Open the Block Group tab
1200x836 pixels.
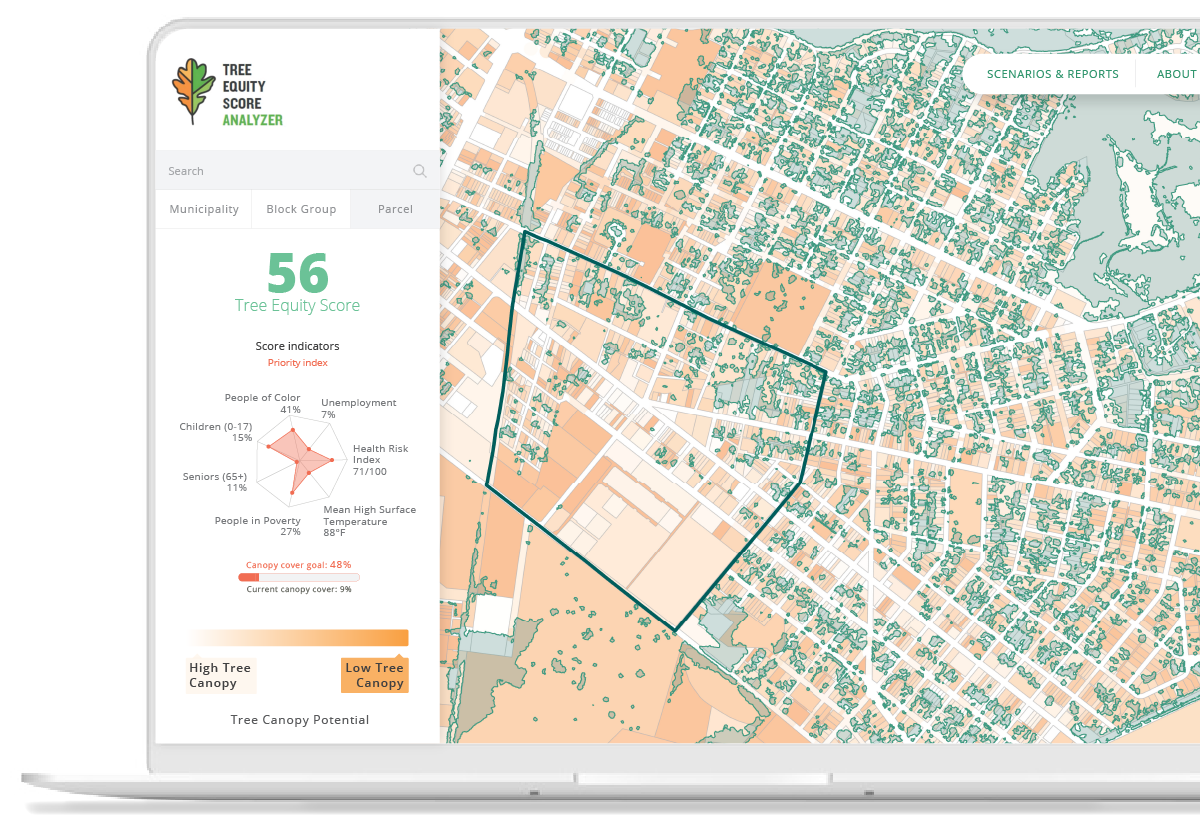(x=301, y=209)
